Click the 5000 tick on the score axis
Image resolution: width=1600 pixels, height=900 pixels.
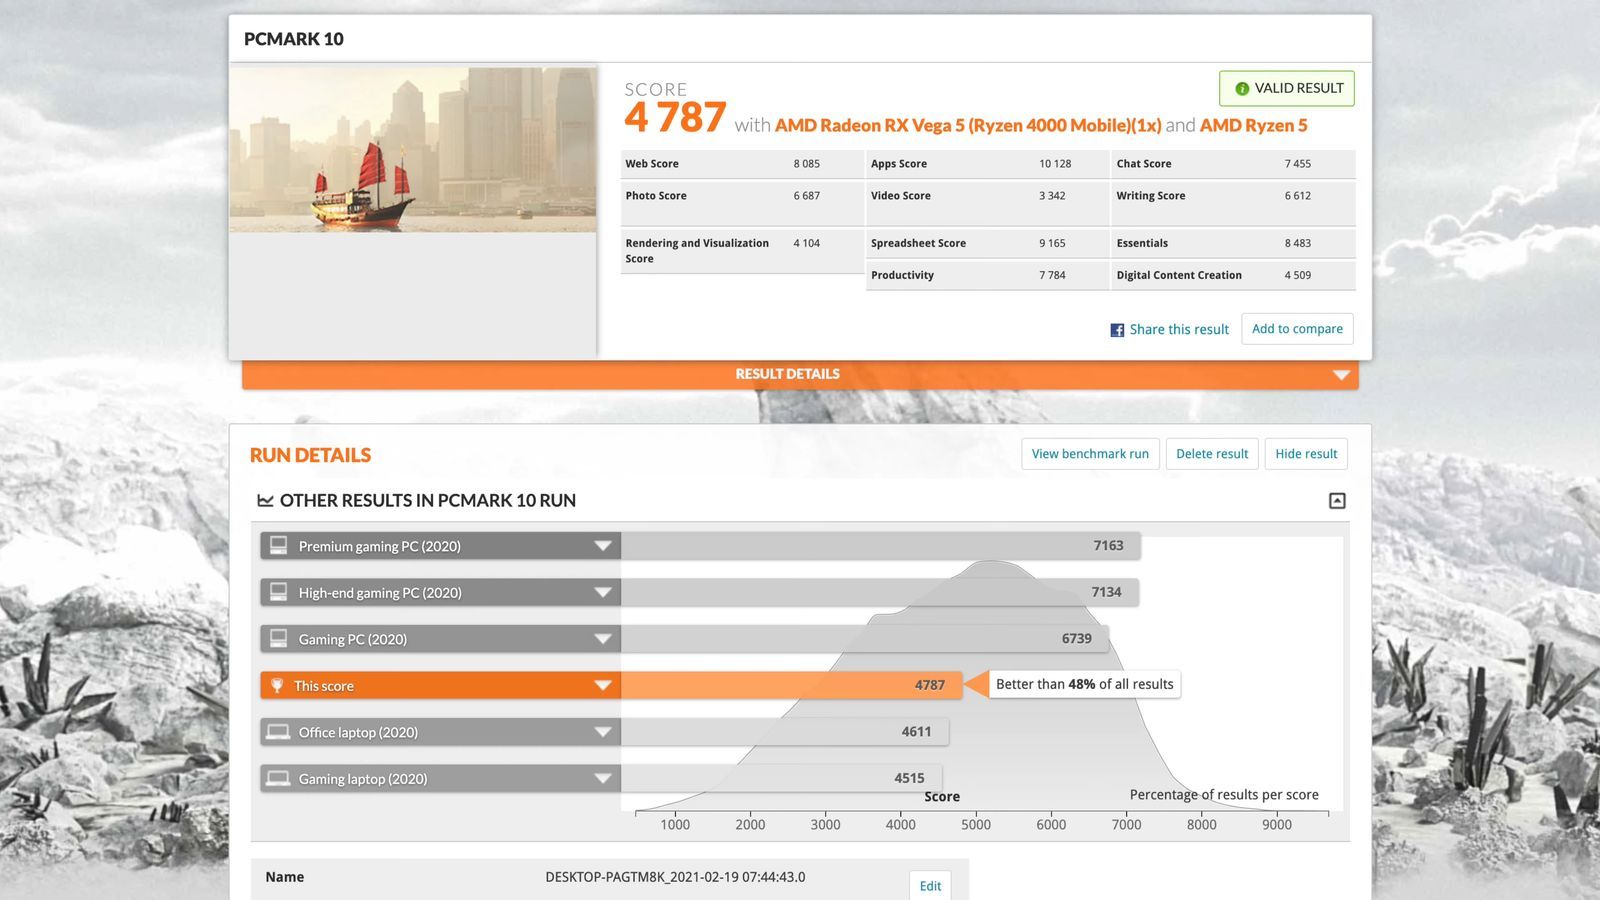(976, 824)
